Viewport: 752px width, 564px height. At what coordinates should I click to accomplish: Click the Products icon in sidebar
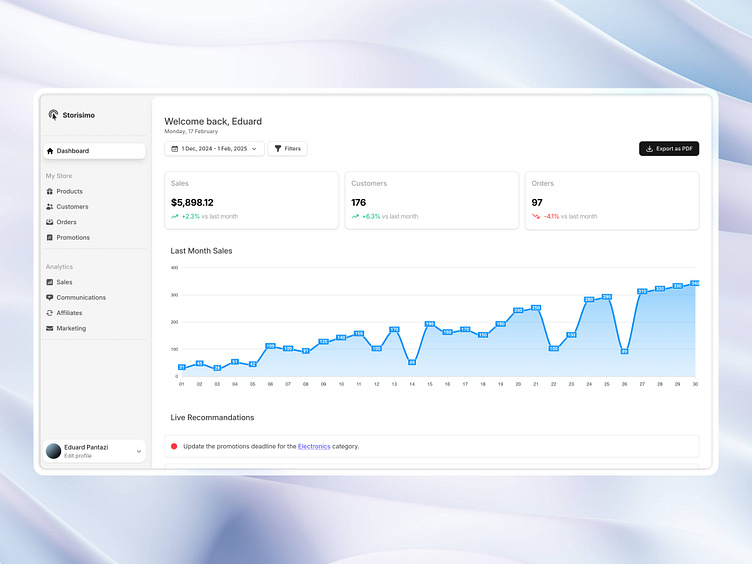coord(50,191)
